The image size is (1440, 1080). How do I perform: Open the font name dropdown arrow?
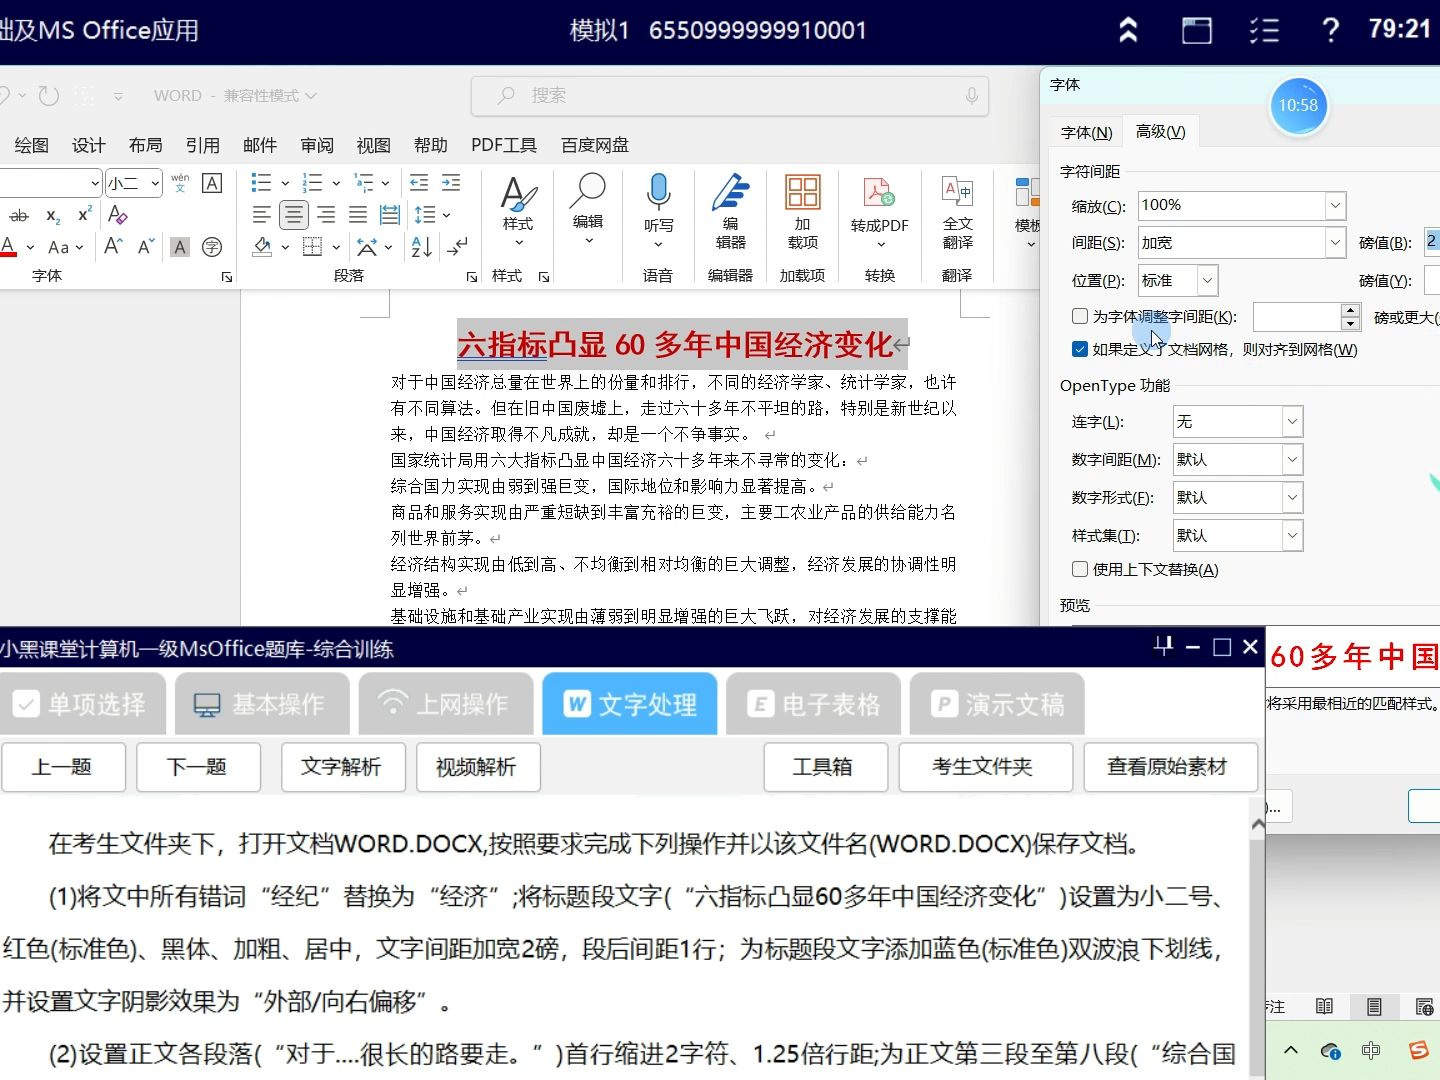95,183
